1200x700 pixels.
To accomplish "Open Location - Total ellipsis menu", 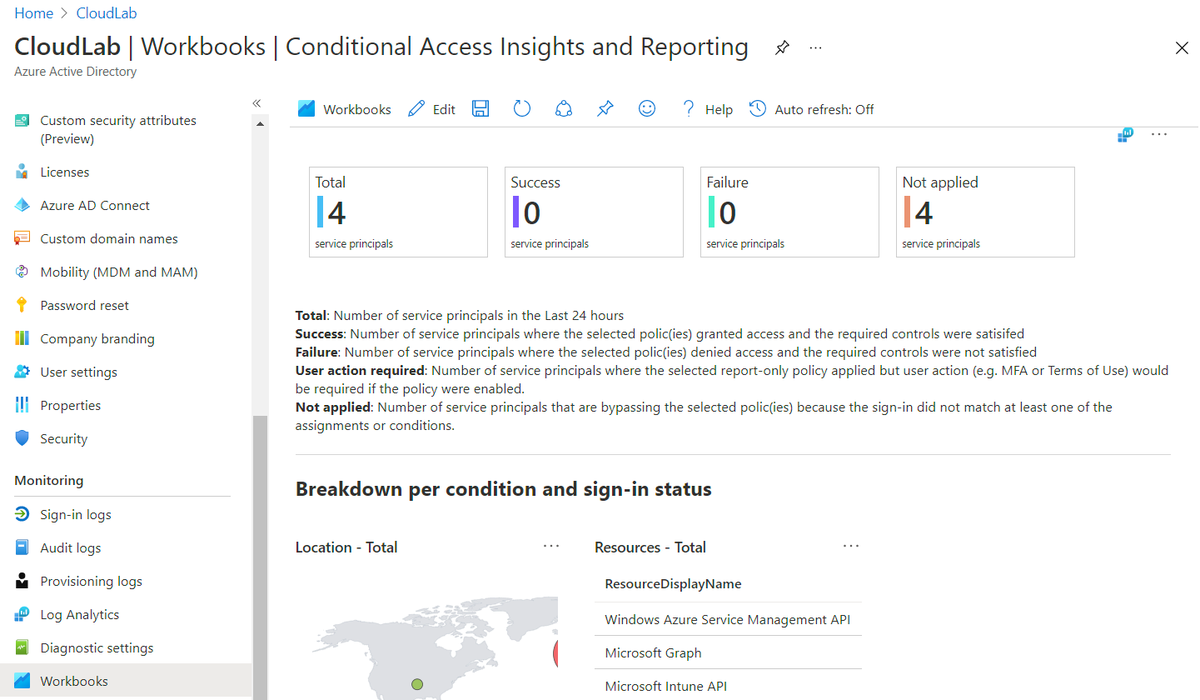I will [x=551, y=546].
